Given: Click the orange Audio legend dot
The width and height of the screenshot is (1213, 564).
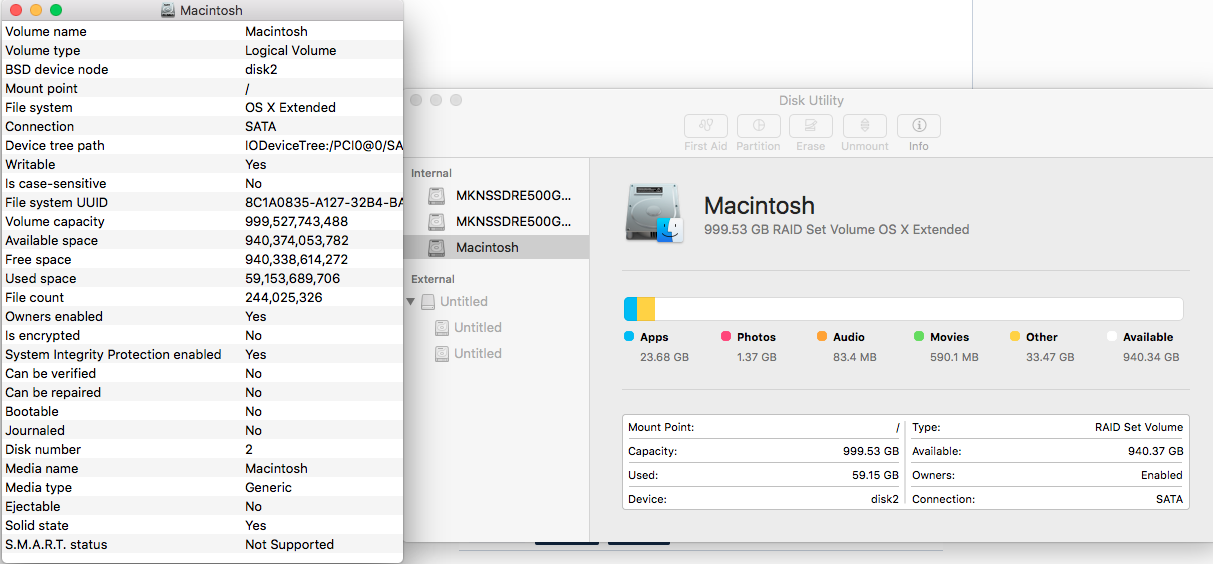Looking at the screenshot, I should [822, 337].
